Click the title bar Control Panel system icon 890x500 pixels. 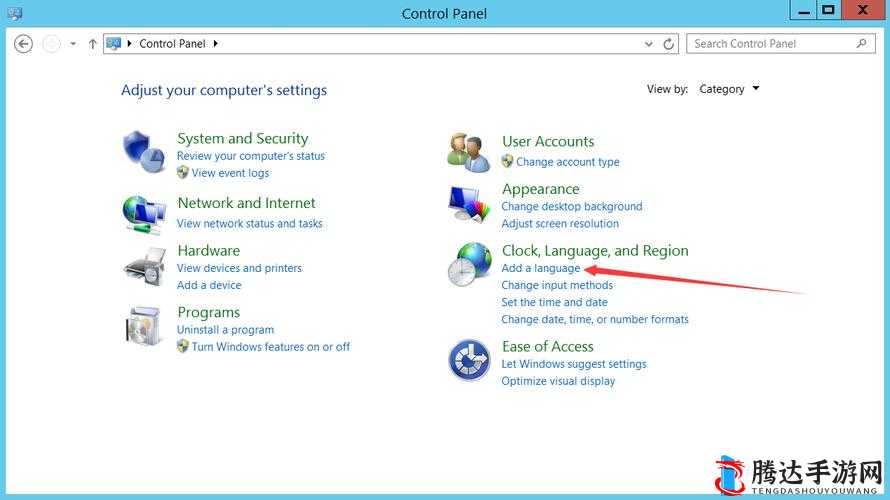(x=14, y=14)
